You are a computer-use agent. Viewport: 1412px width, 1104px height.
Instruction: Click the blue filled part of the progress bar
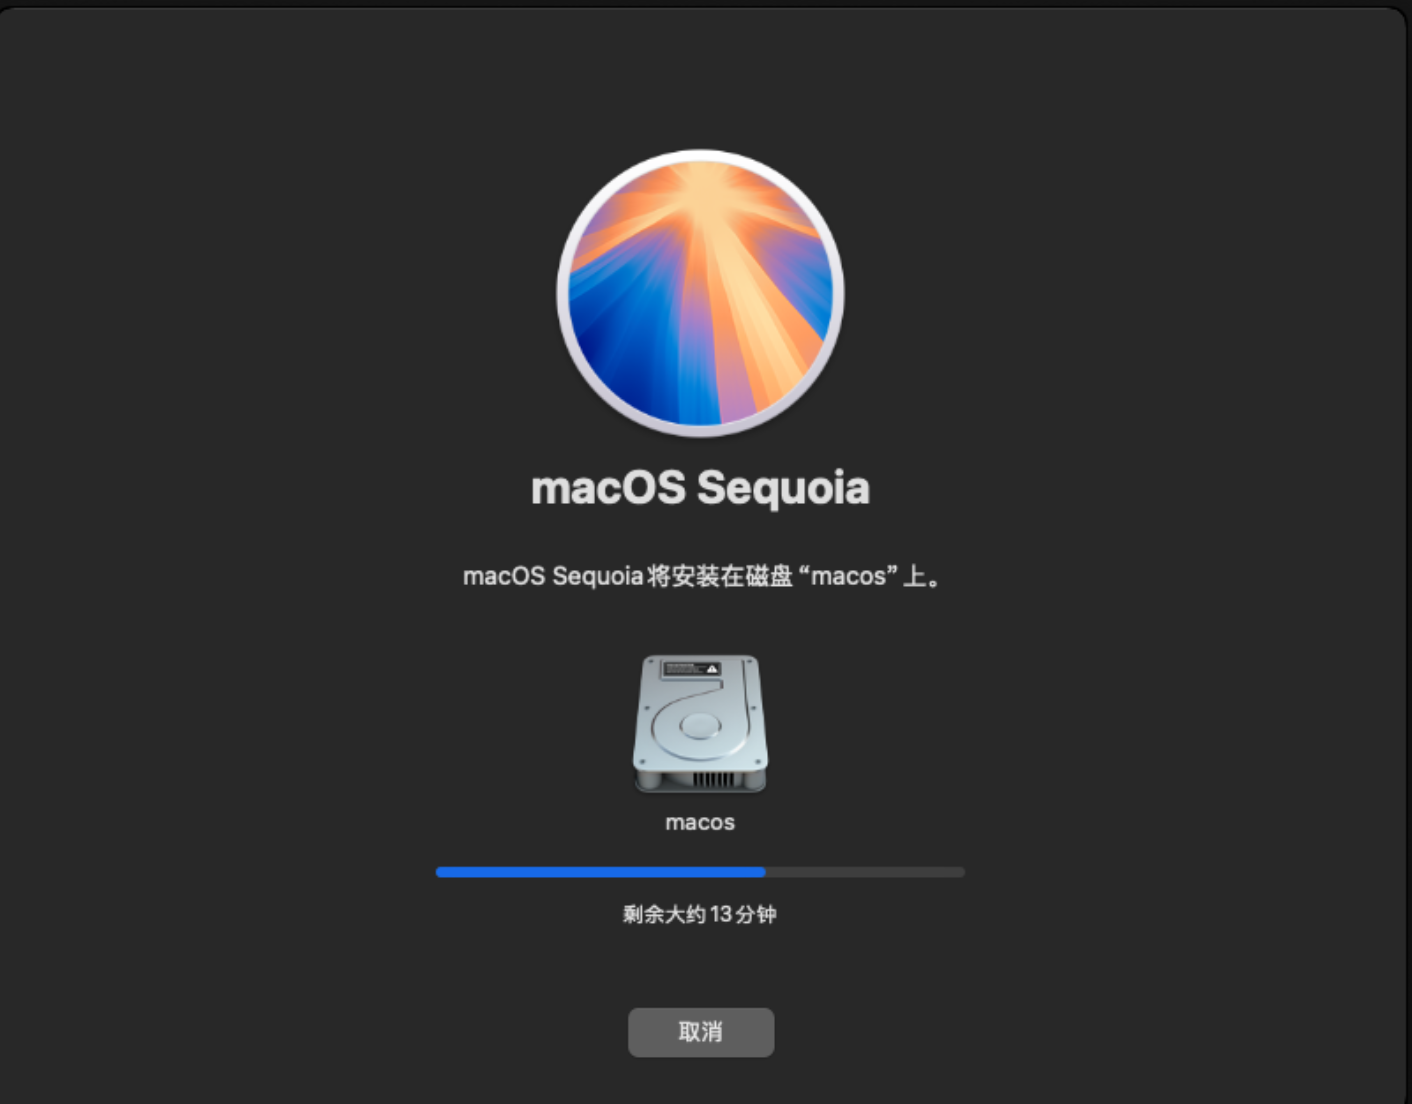(x=600, y=872)
